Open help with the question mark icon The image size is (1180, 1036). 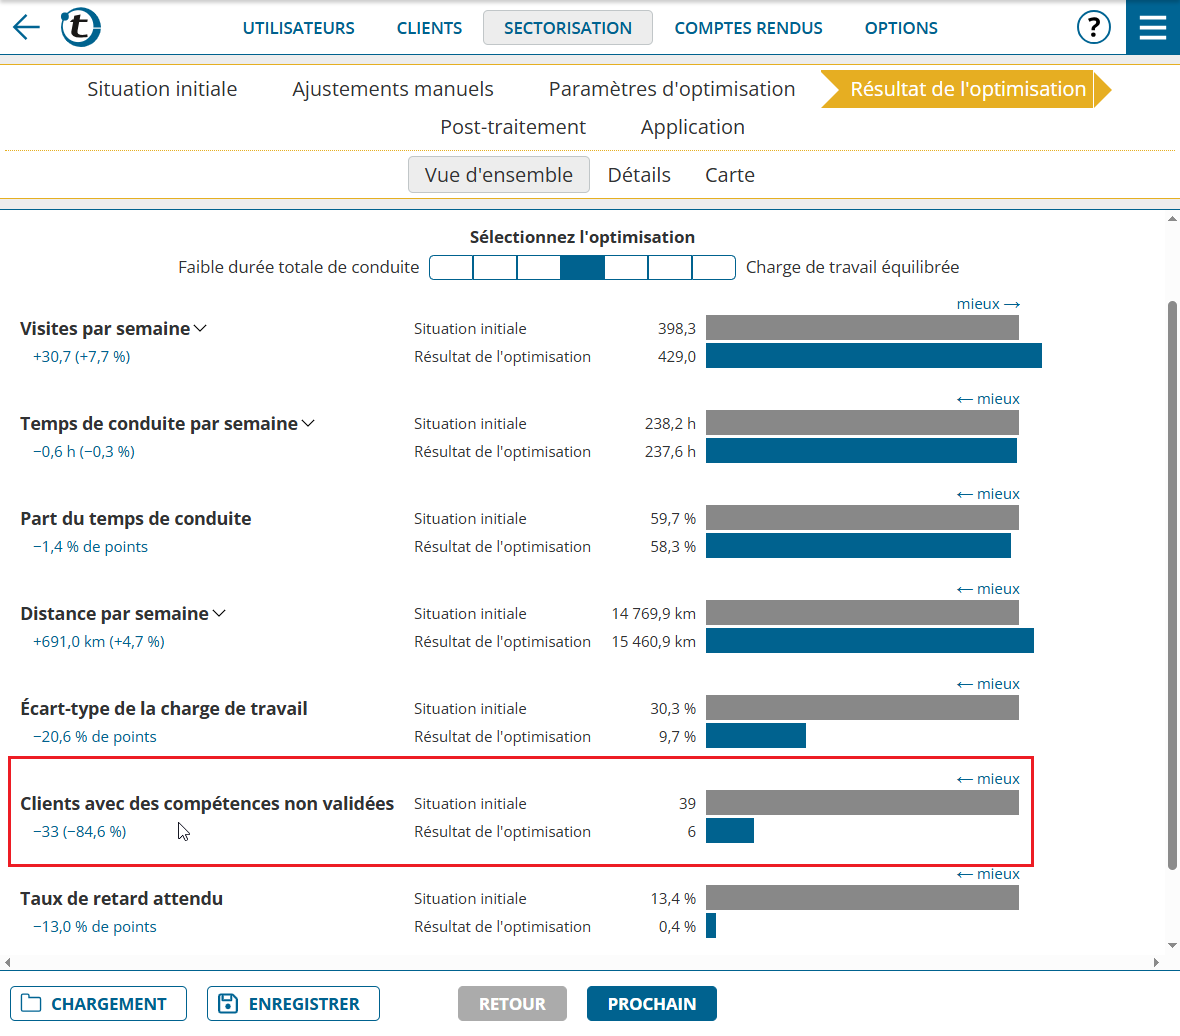click(1093, 27)
